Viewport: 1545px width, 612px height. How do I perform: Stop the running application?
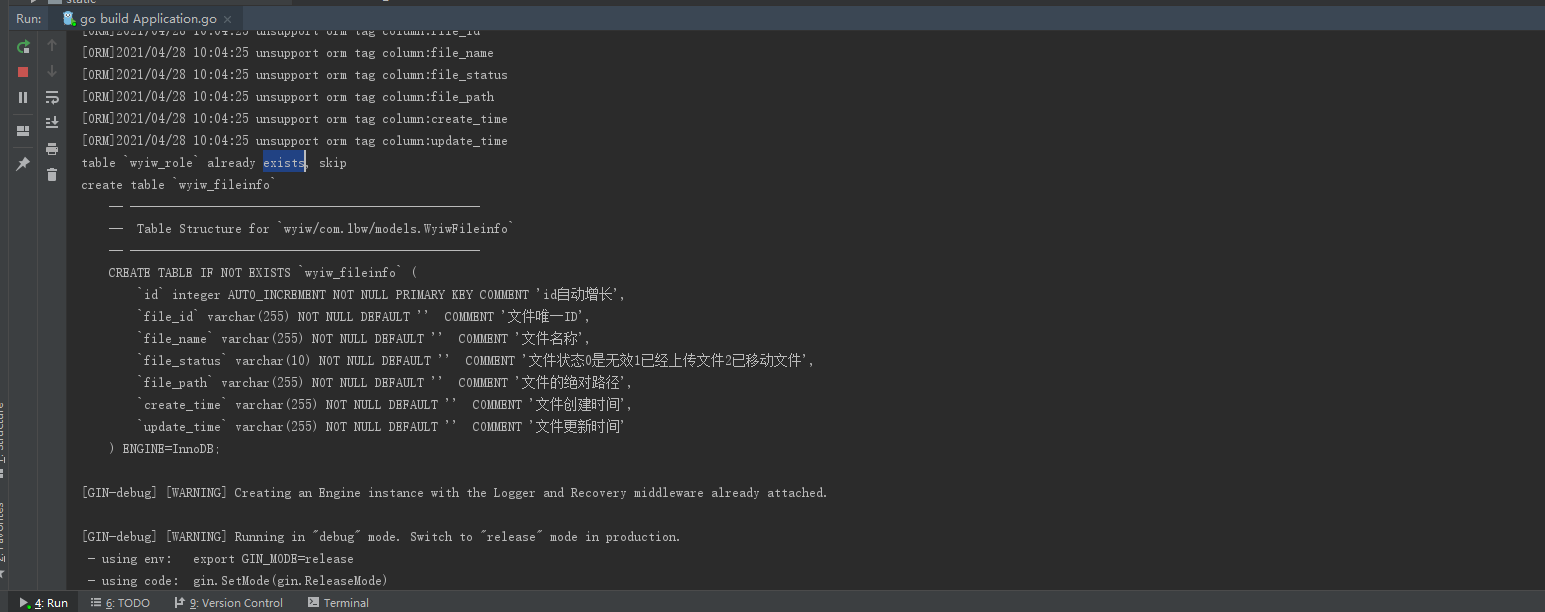coord(22,72)
